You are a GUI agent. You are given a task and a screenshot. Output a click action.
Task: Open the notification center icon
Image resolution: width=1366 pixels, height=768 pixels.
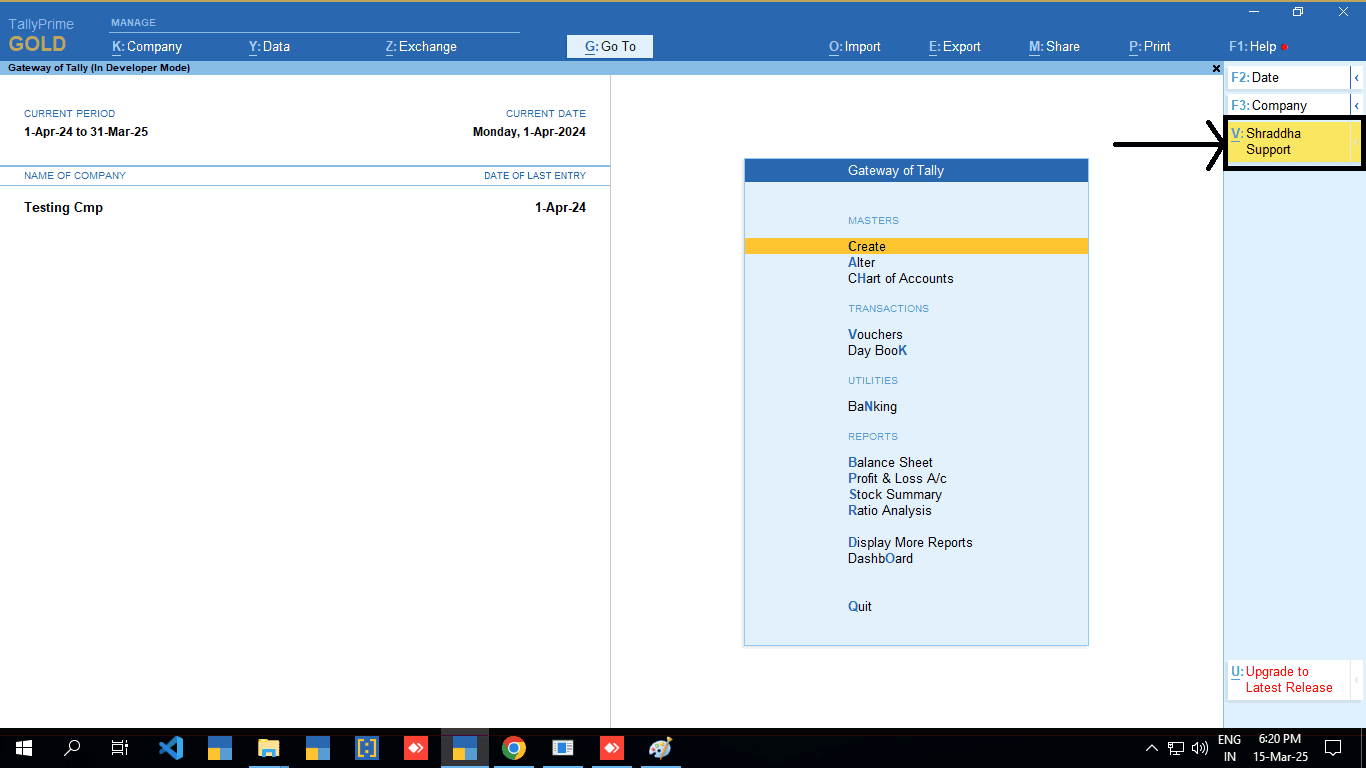(1333, 747)
